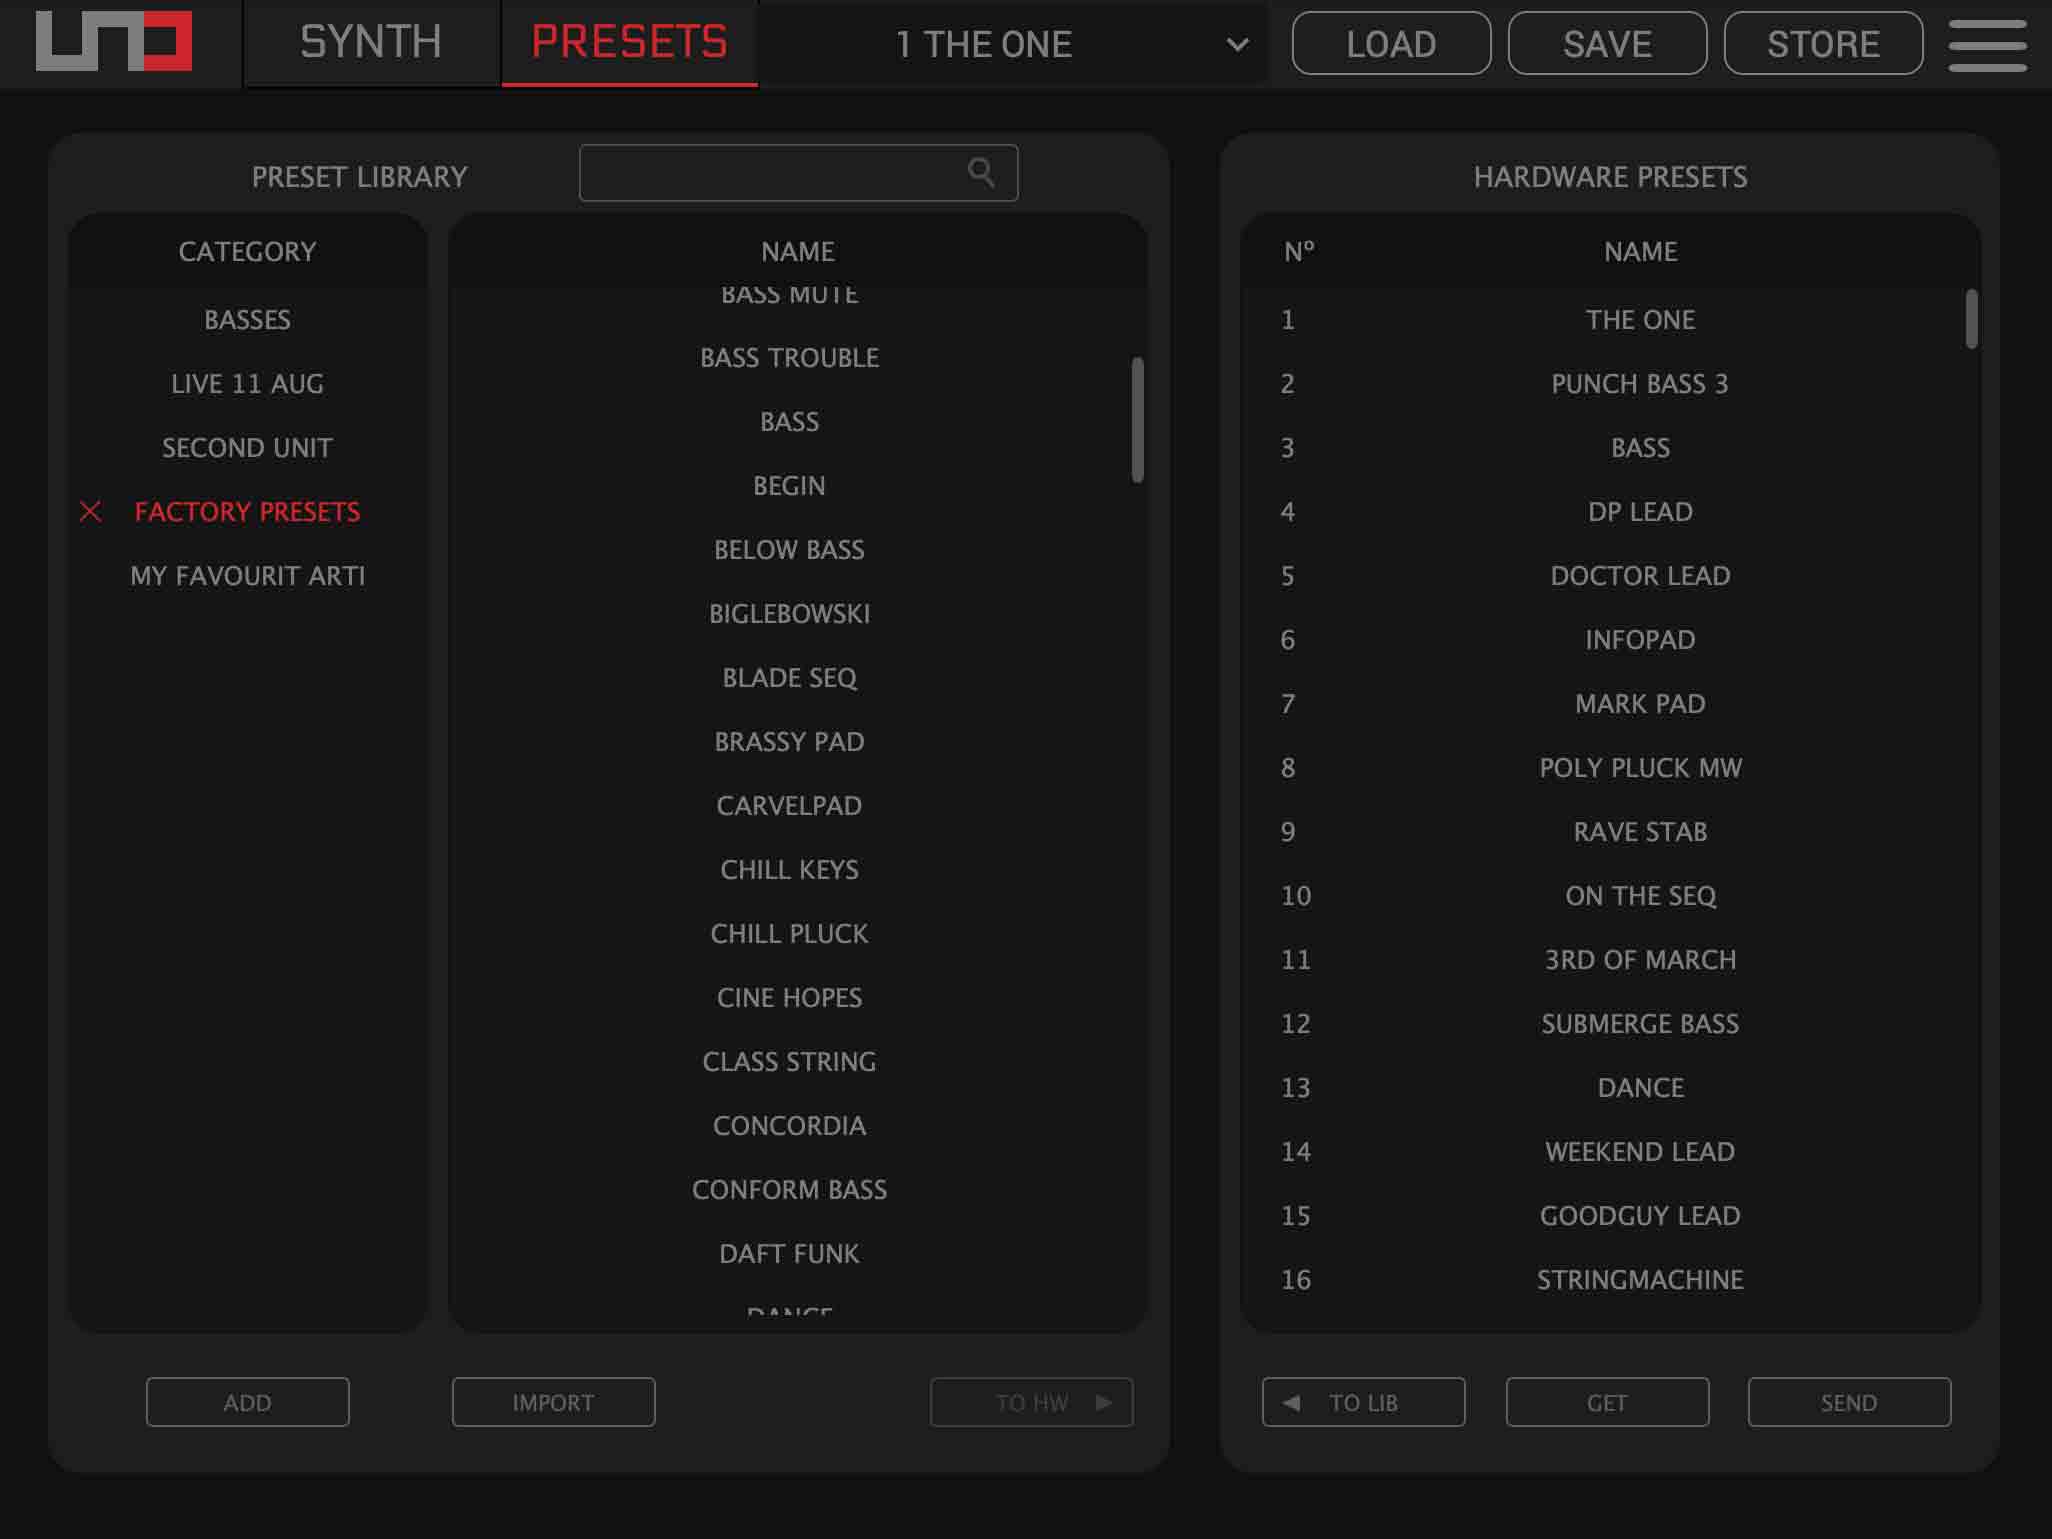Click the SAVE button
Viewport: 2052px width, 1539px height.
pyautogui.click(x=1606, y=44)
